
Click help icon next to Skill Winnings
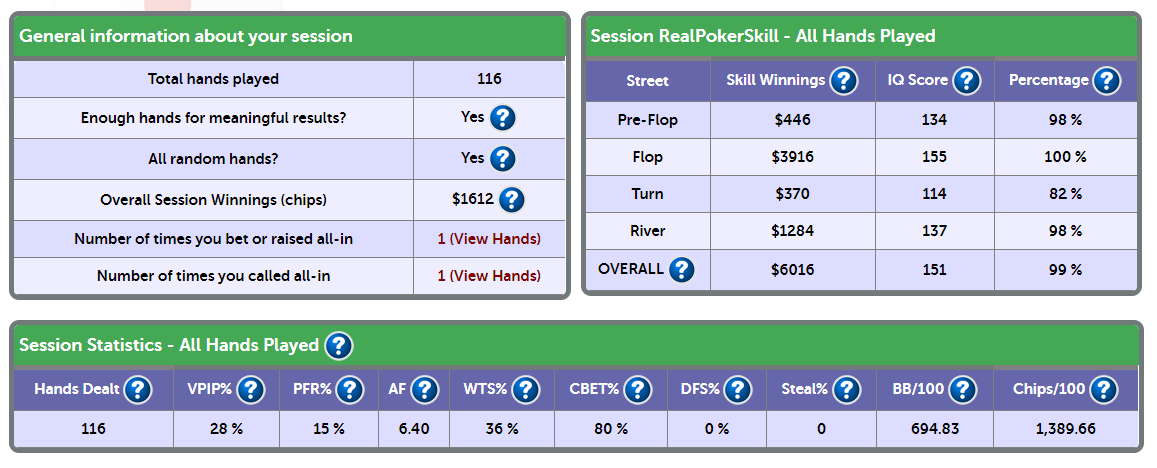point(843,80)
